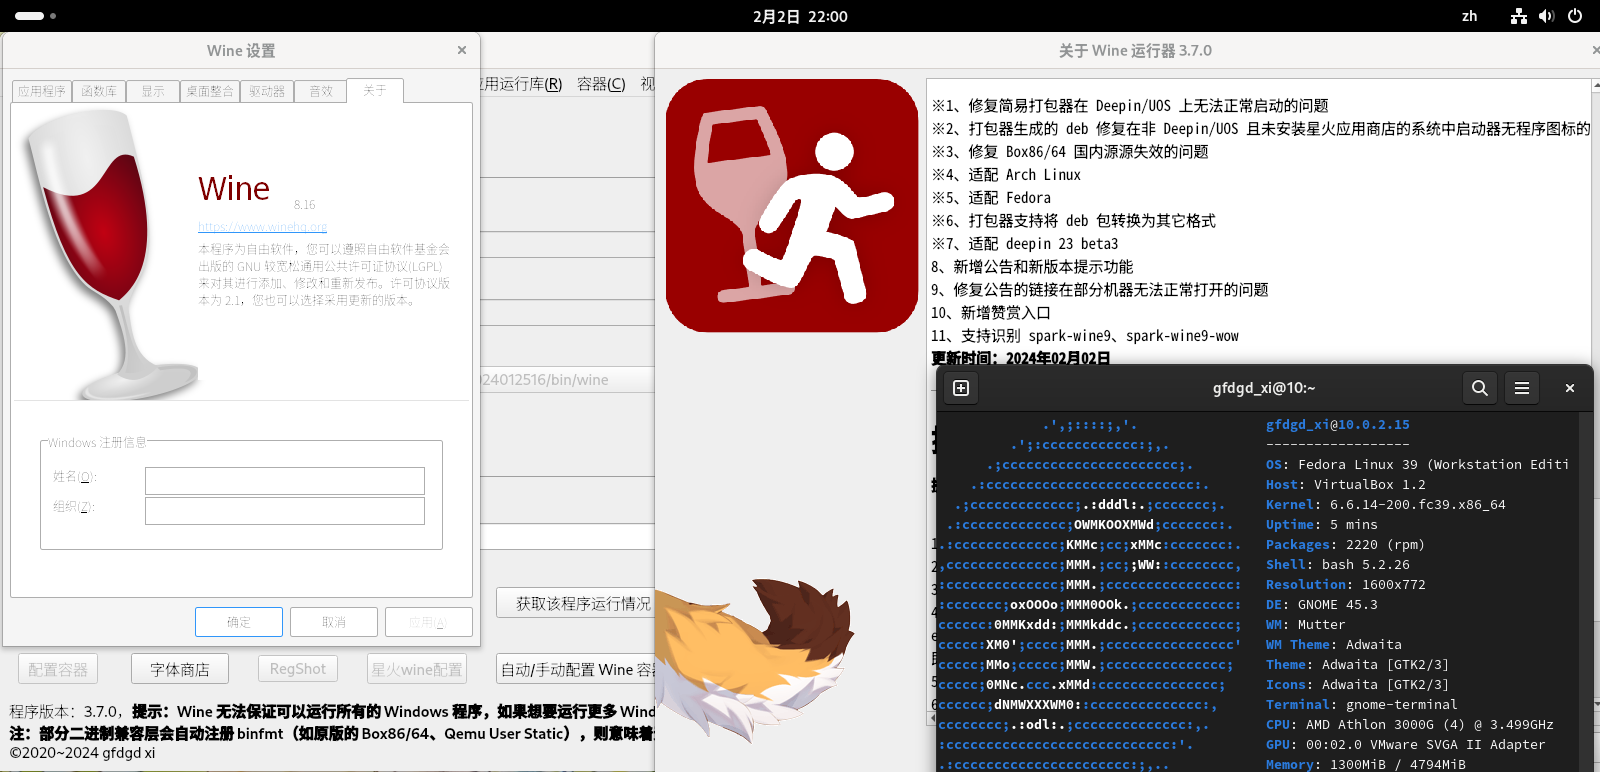The height and width of the screenshot is (772, 1600).
Task: Open the Activities workspace indicator
Action: [35, 16]
